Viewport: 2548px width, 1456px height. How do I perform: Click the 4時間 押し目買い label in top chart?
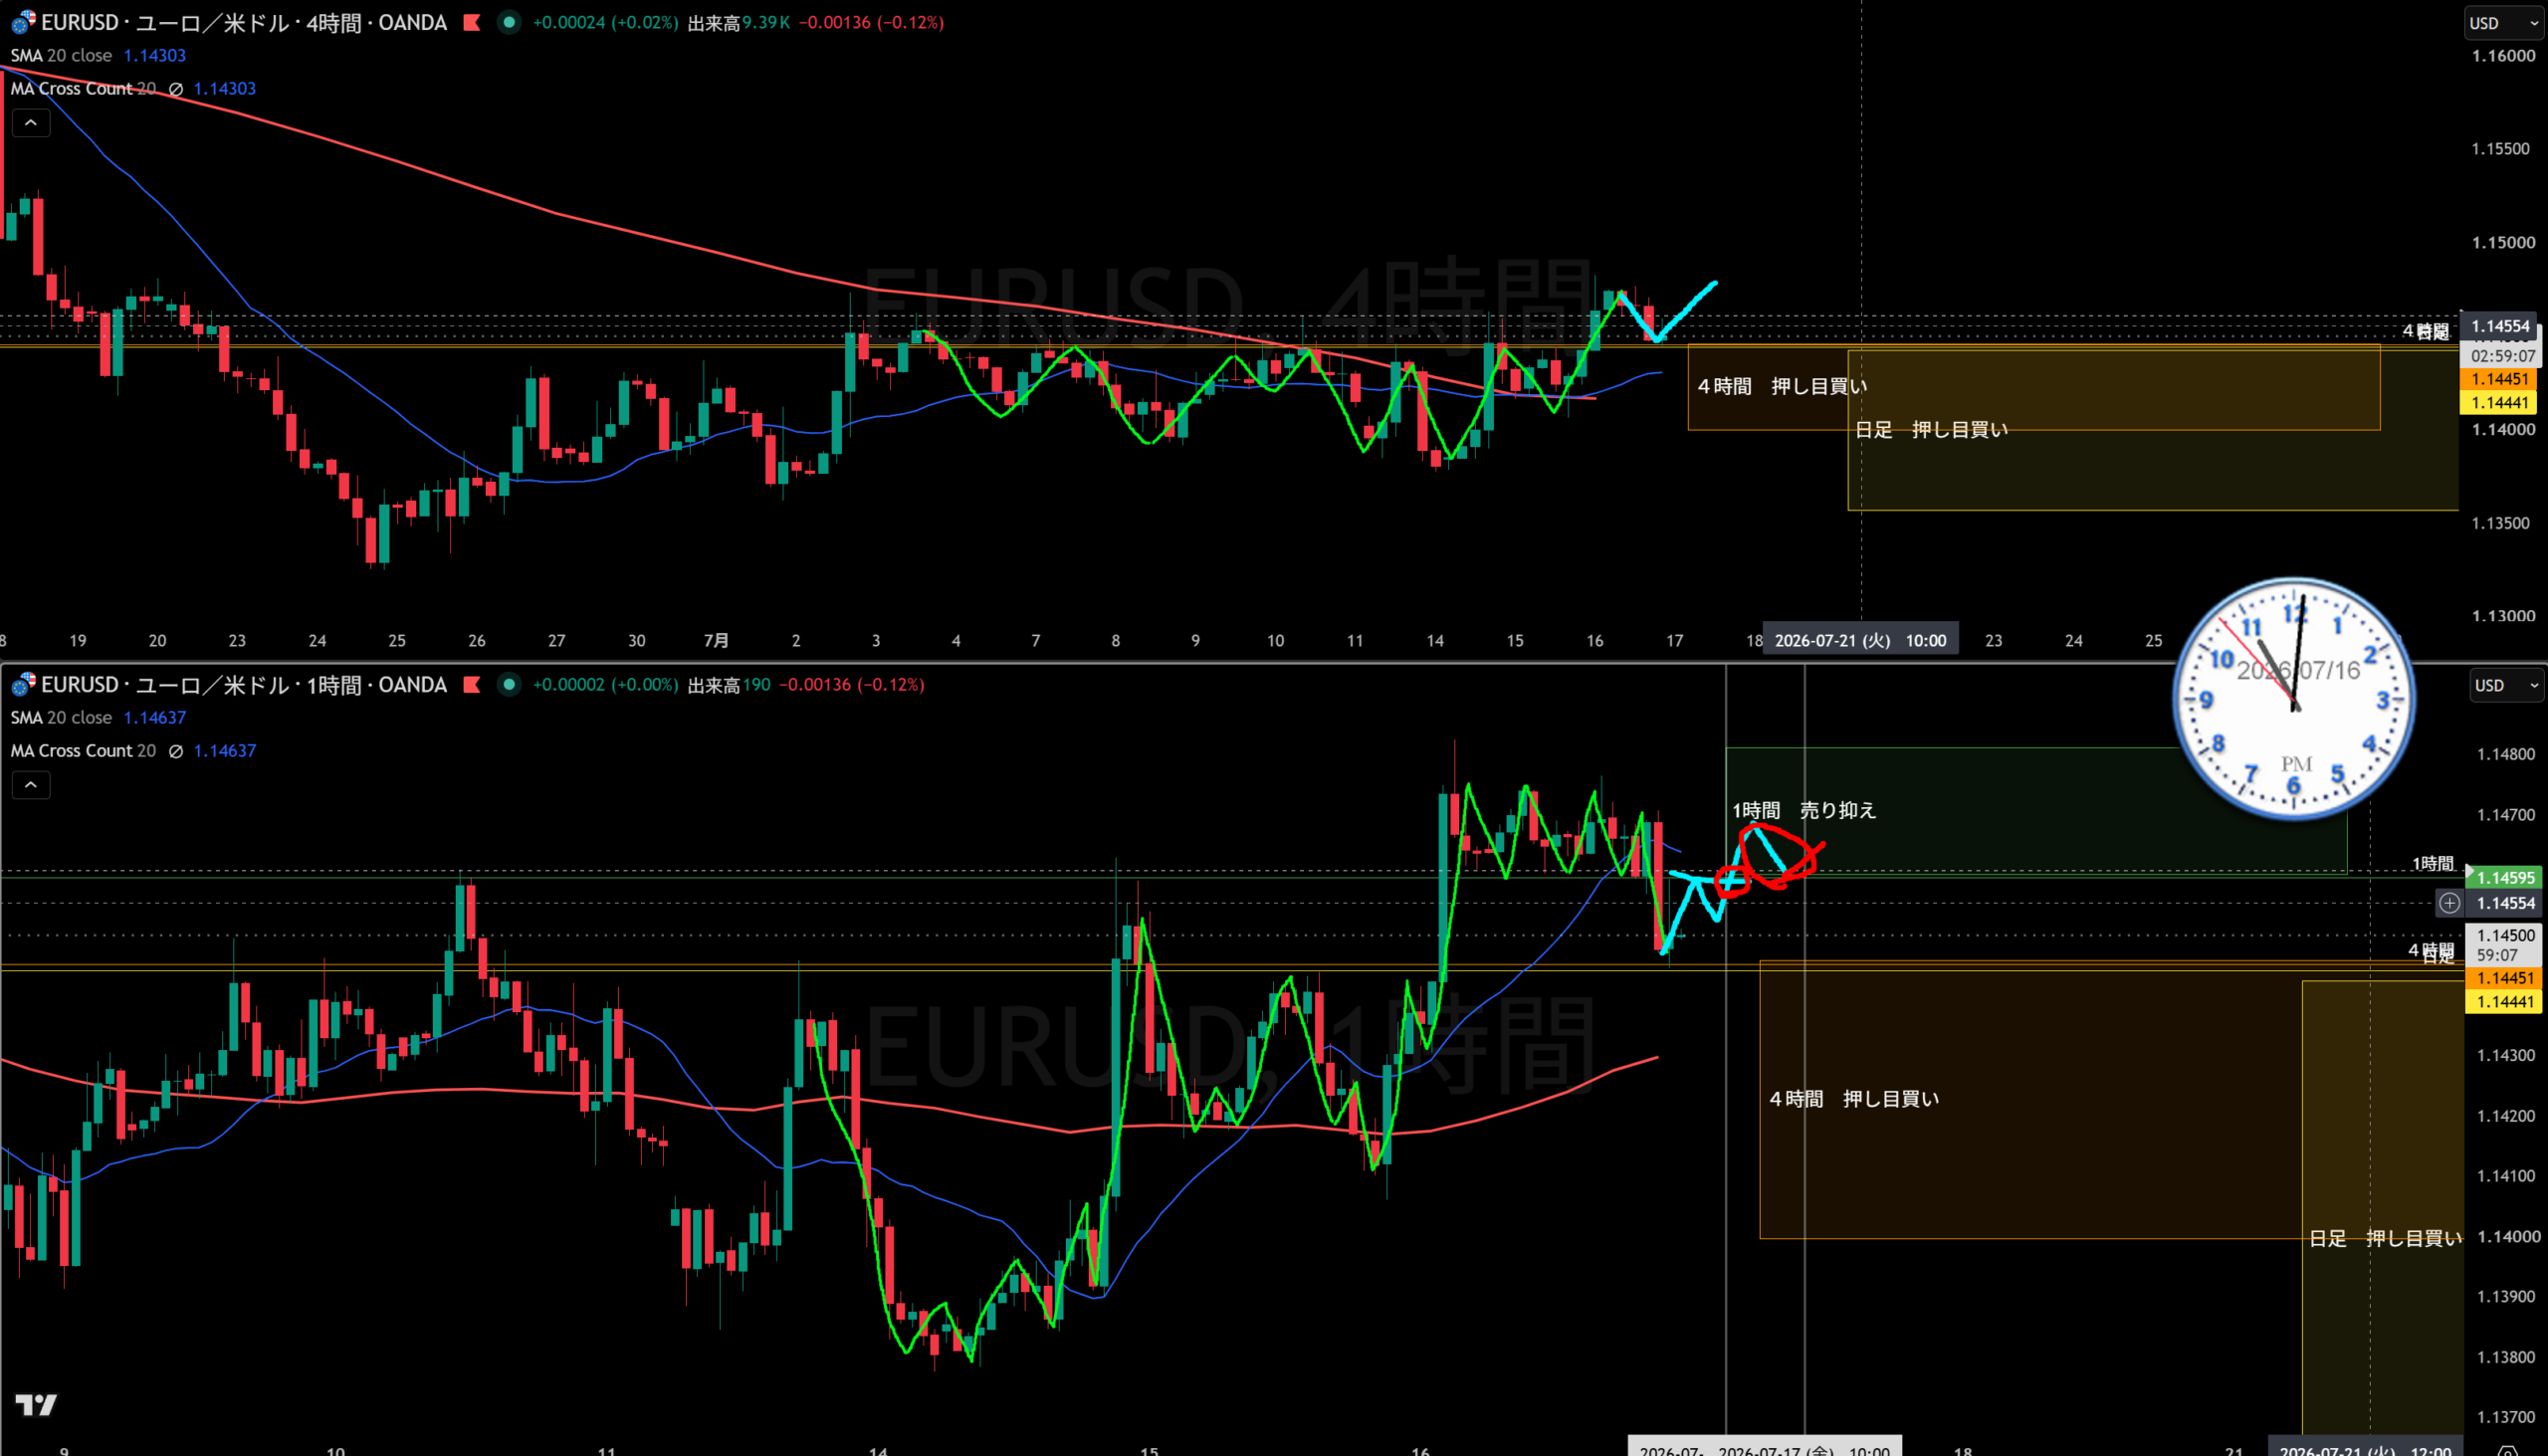[1782, 386]
